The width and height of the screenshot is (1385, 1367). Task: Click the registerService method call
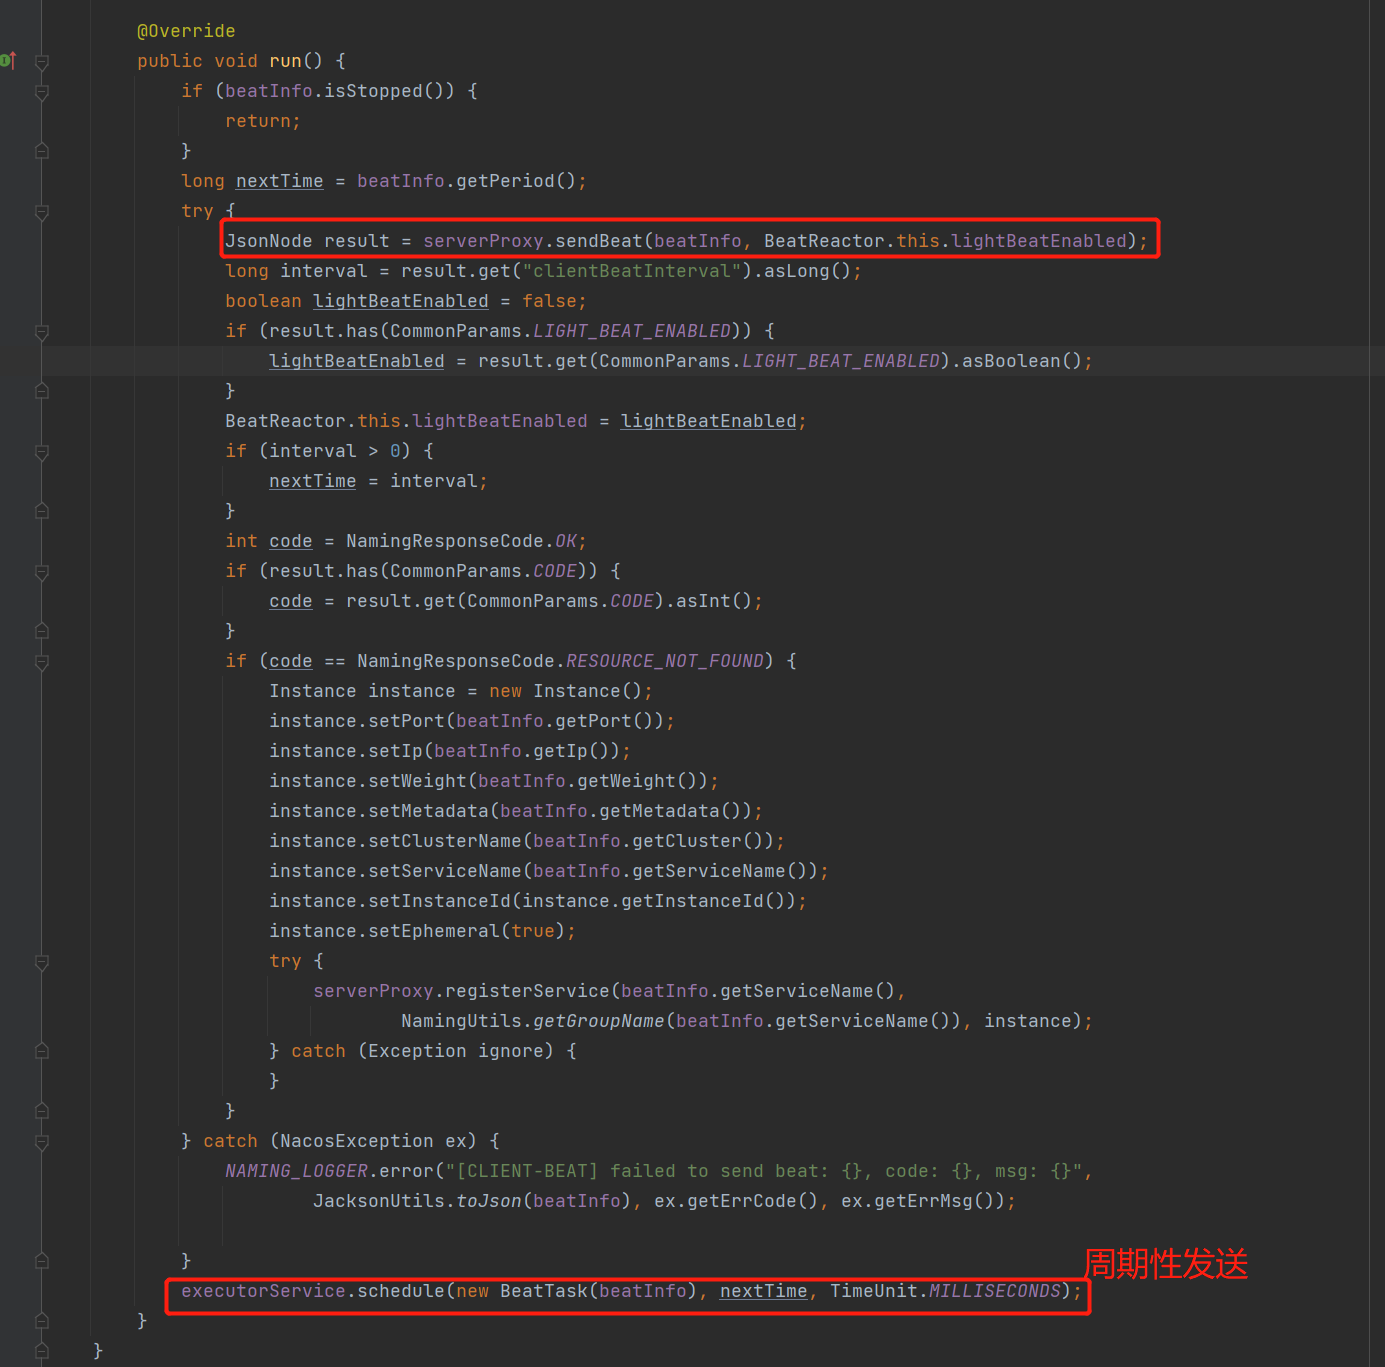527,991
